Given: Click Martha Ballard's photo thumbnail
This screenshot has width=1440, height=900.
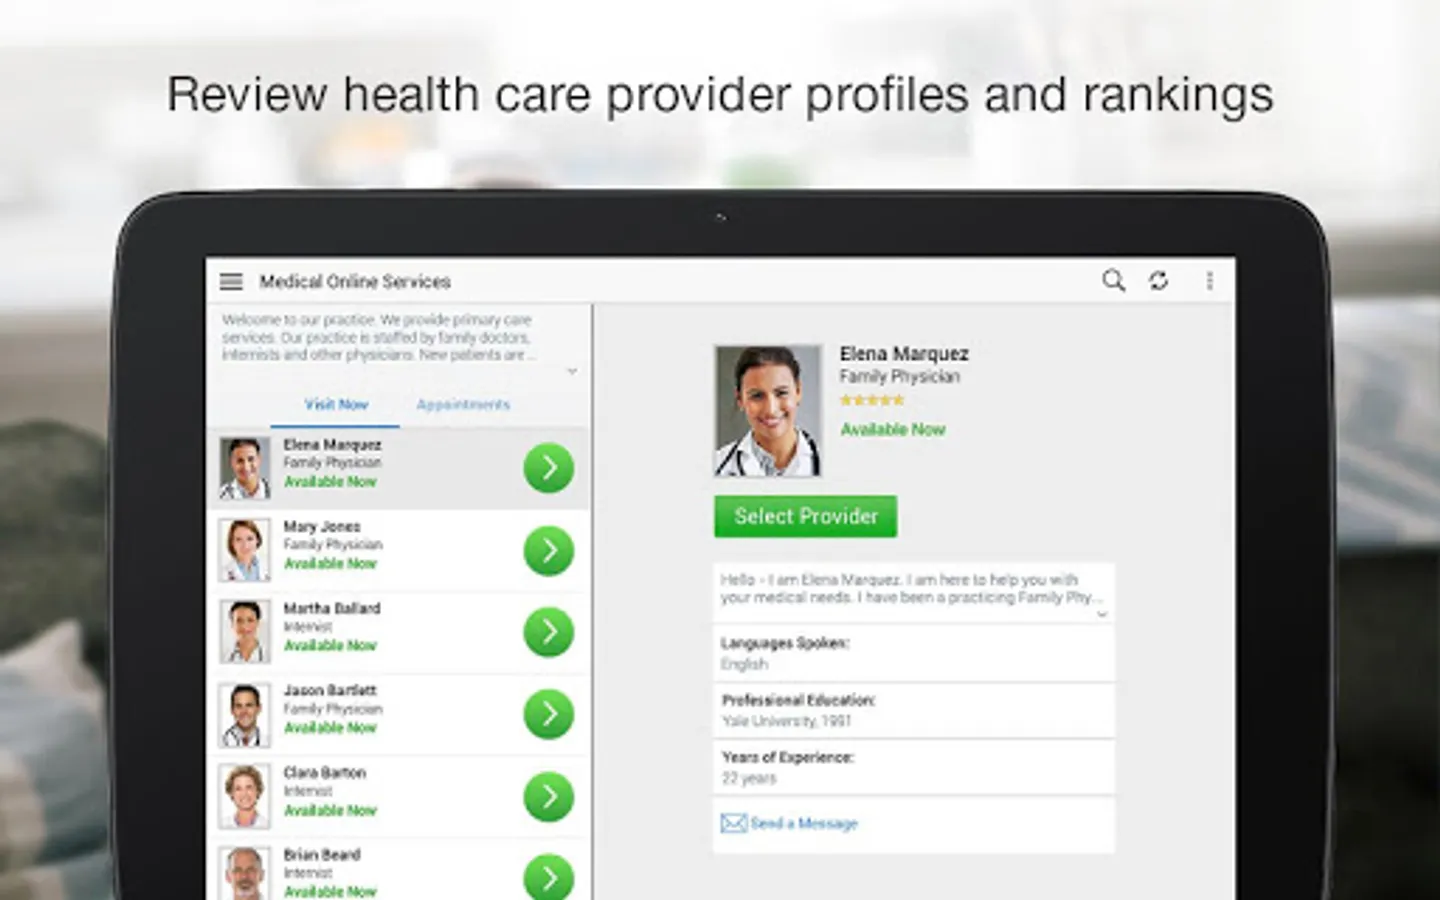Looking at the screenshot, I should tap(245, 632).
